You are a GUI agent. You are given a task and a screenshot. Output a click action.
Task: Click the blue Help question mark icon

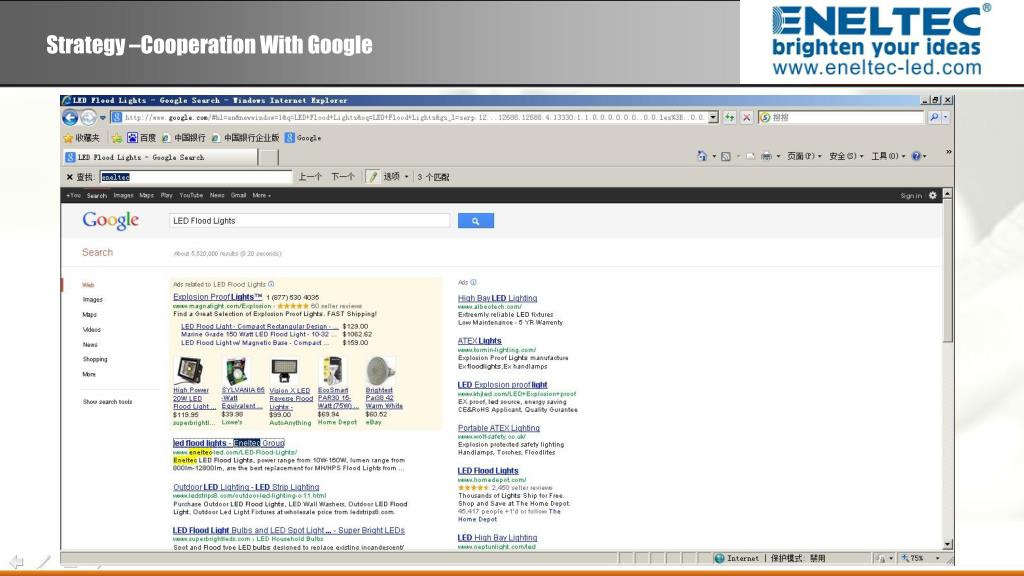[916, 156]
